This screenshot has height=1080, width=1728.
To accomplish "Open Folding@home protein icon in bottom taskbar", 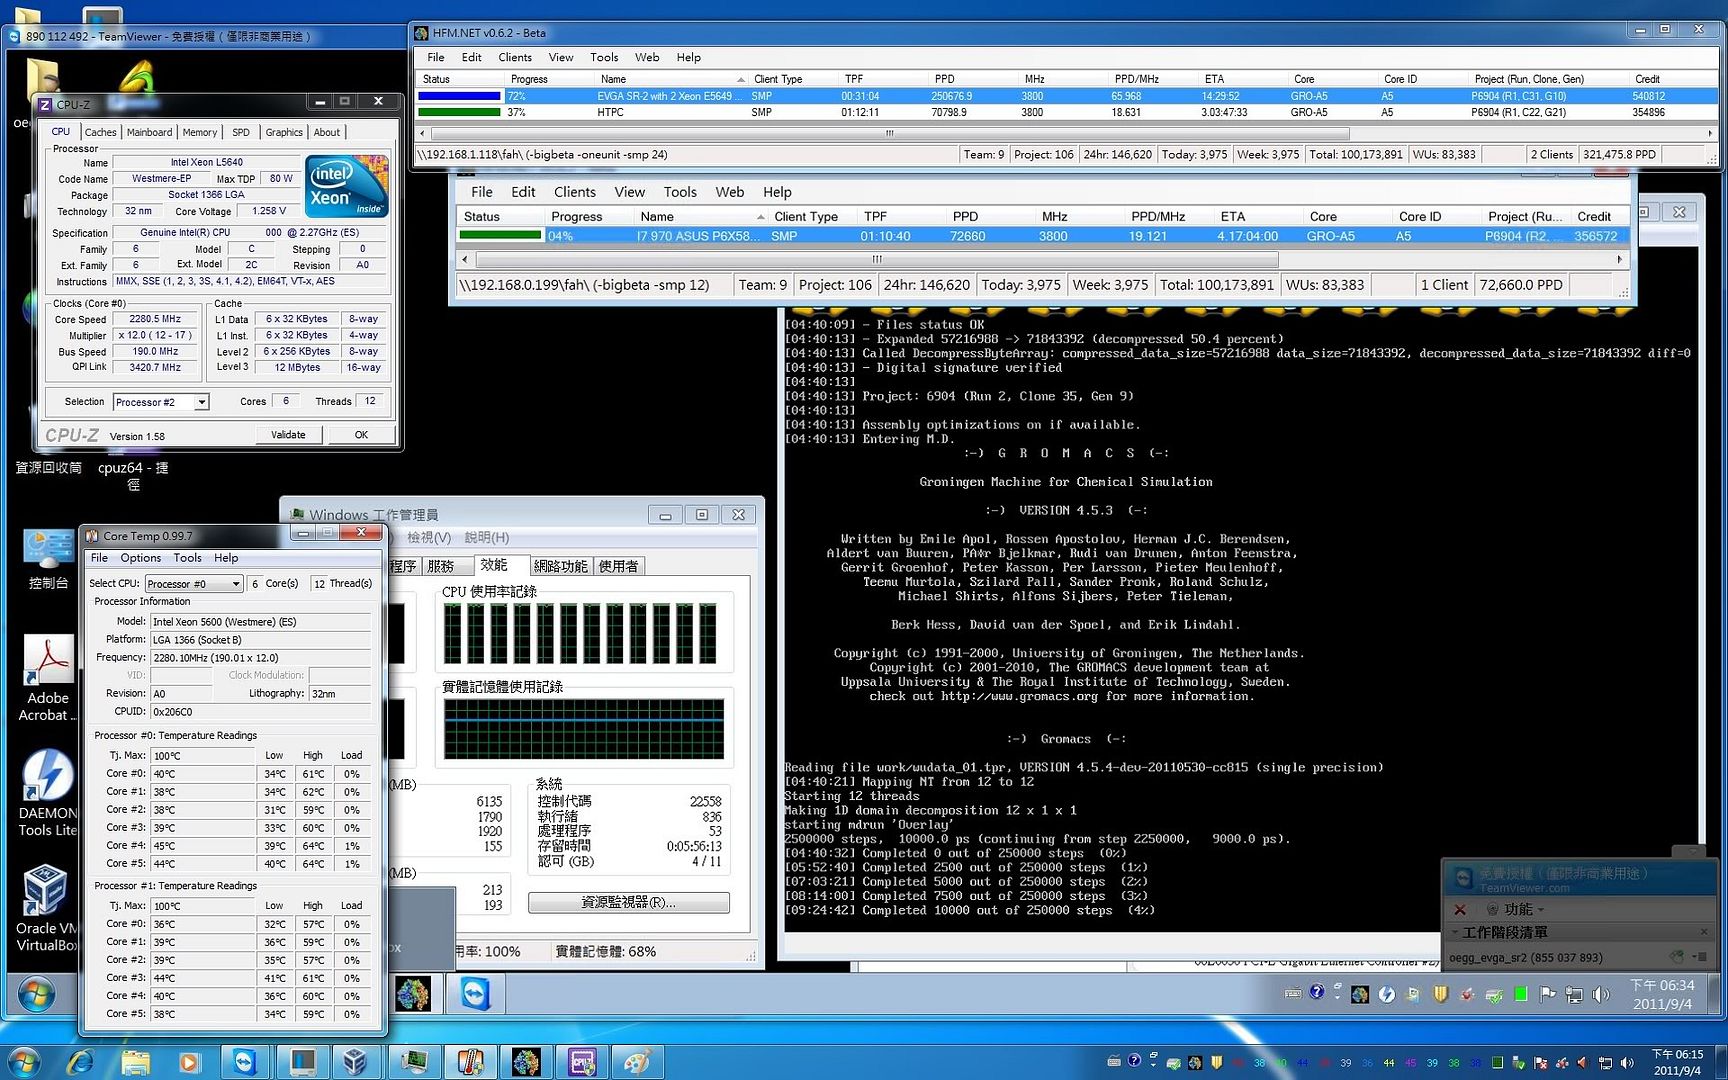I will tap(526, 1061).
